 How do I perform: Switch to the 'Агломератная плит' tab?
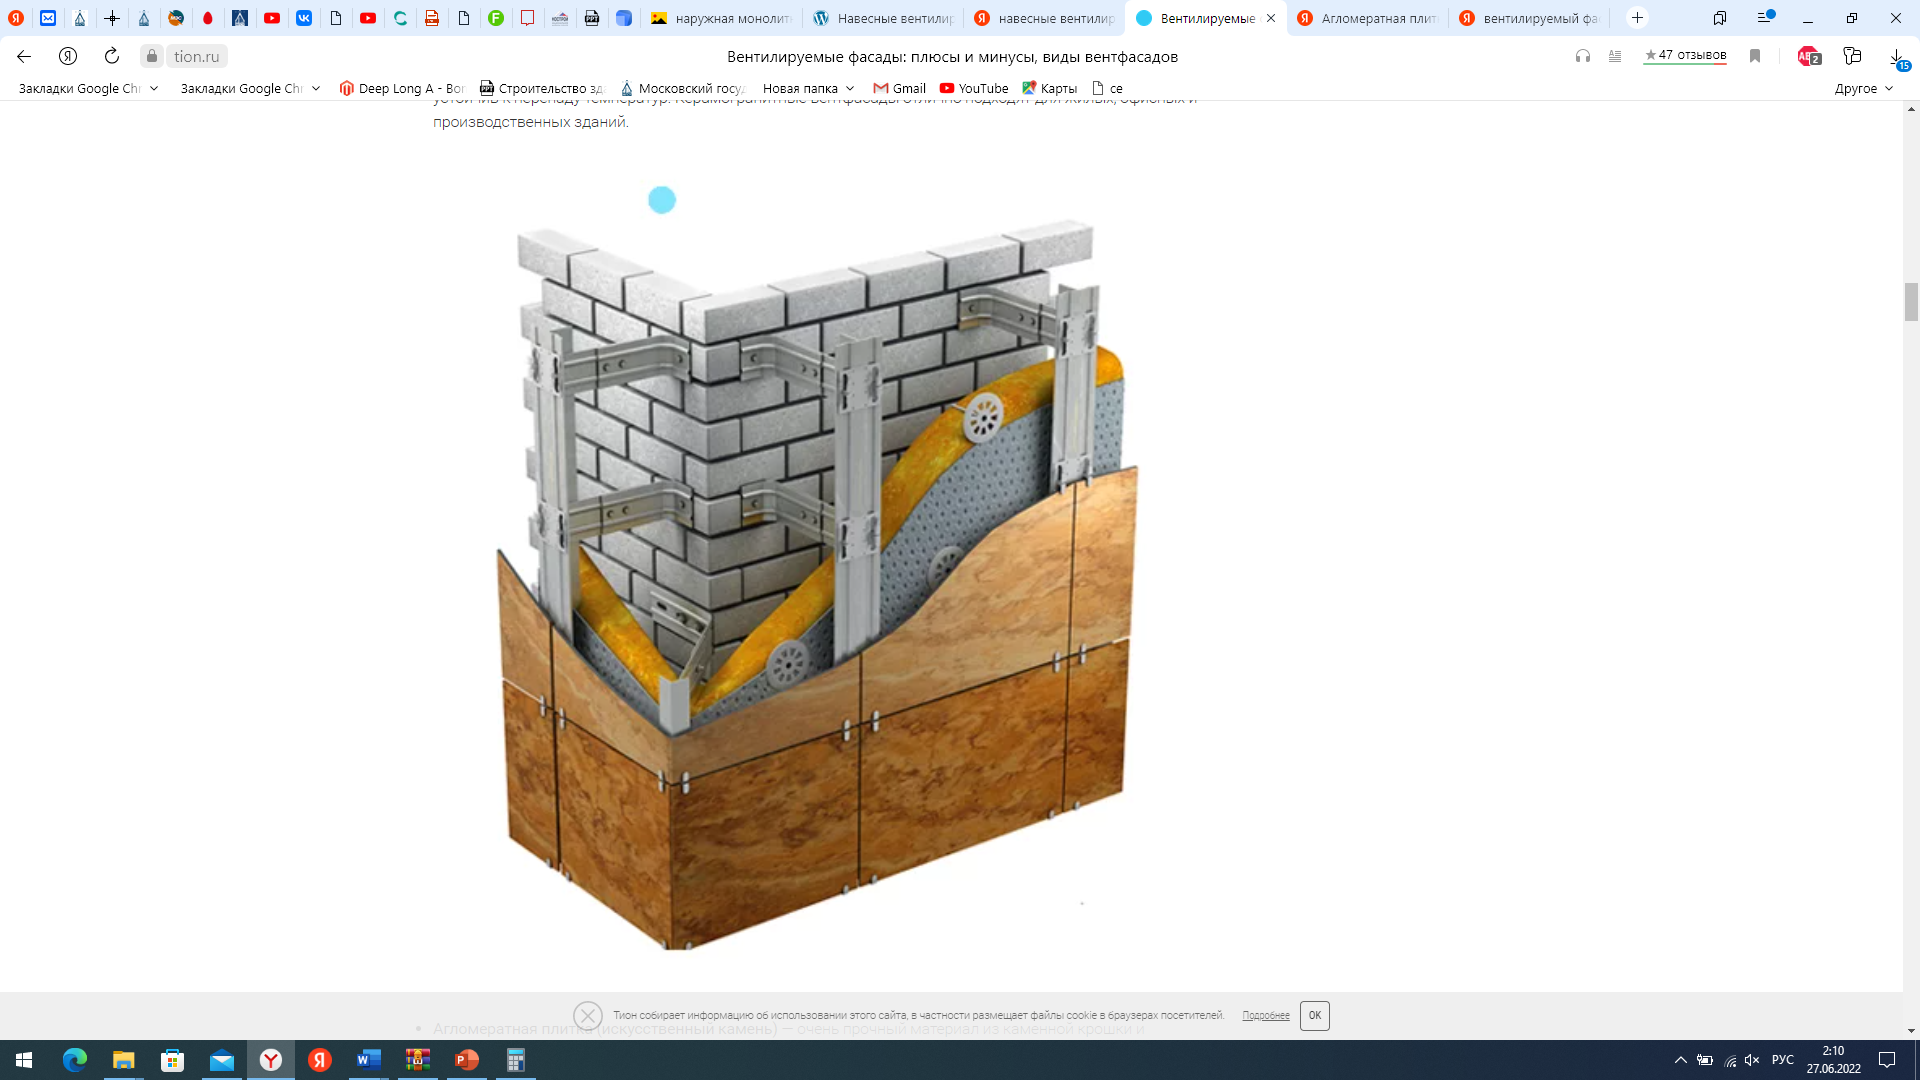pos(1368,18)
